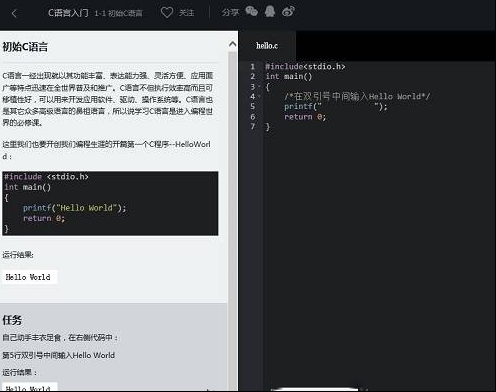Image resolution: width=496 pixels, height=392 pixels.
Task: Fold comment block at line 4
Action: click(x=259, y=96)
